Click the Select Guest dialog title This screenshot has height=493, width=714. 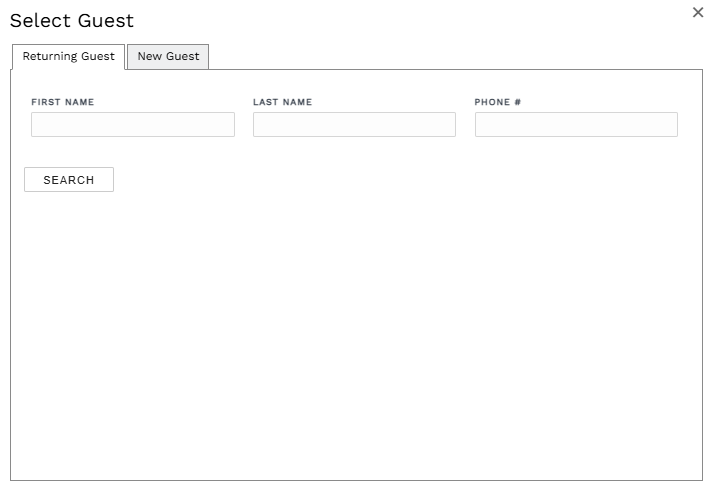click(72, 21)
